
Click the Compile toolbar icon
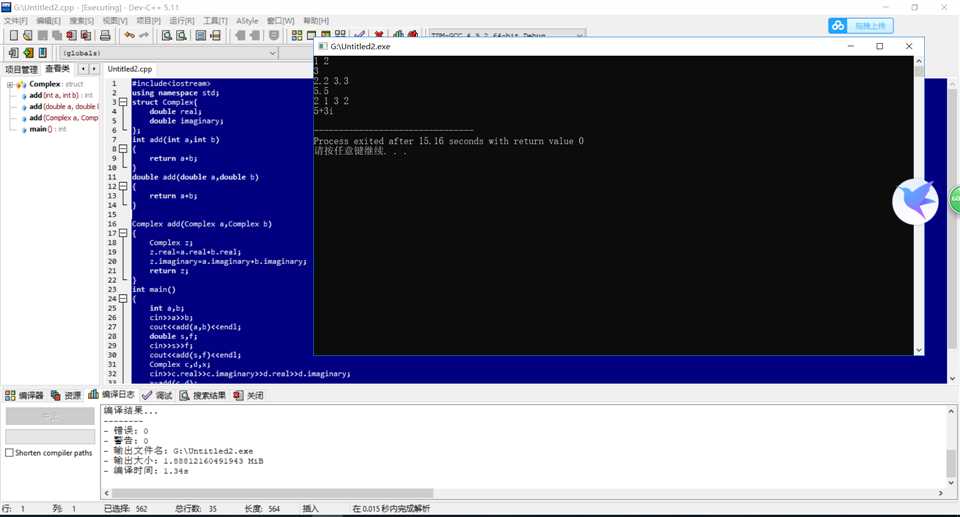point(297,36)
